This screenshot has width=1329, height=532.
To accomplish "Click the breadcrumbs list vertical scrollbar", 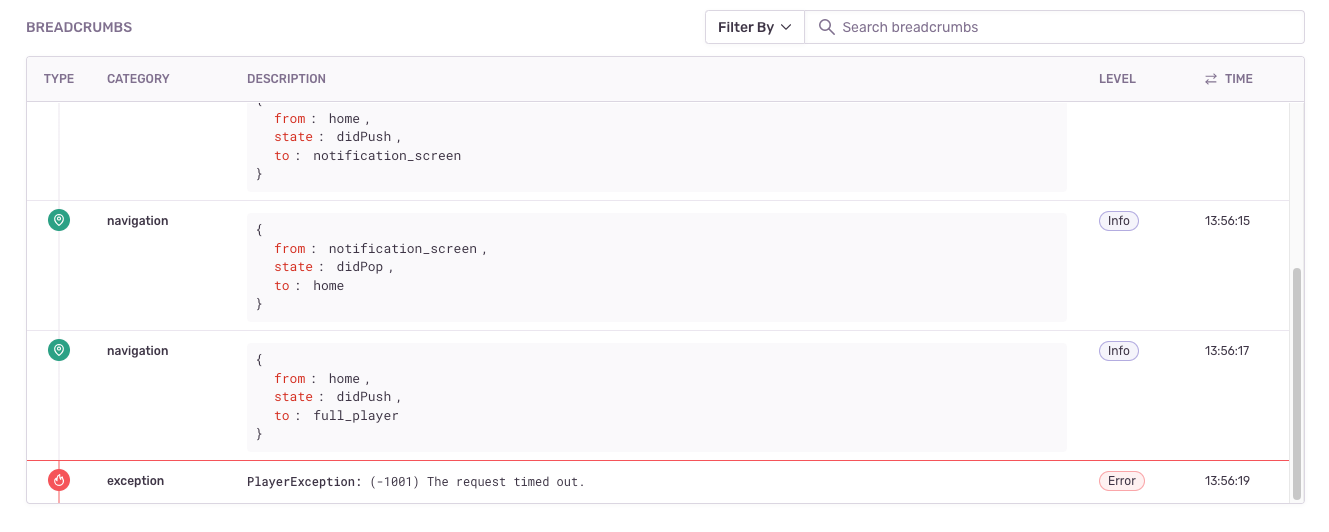I will click(x=1297, y=384).
